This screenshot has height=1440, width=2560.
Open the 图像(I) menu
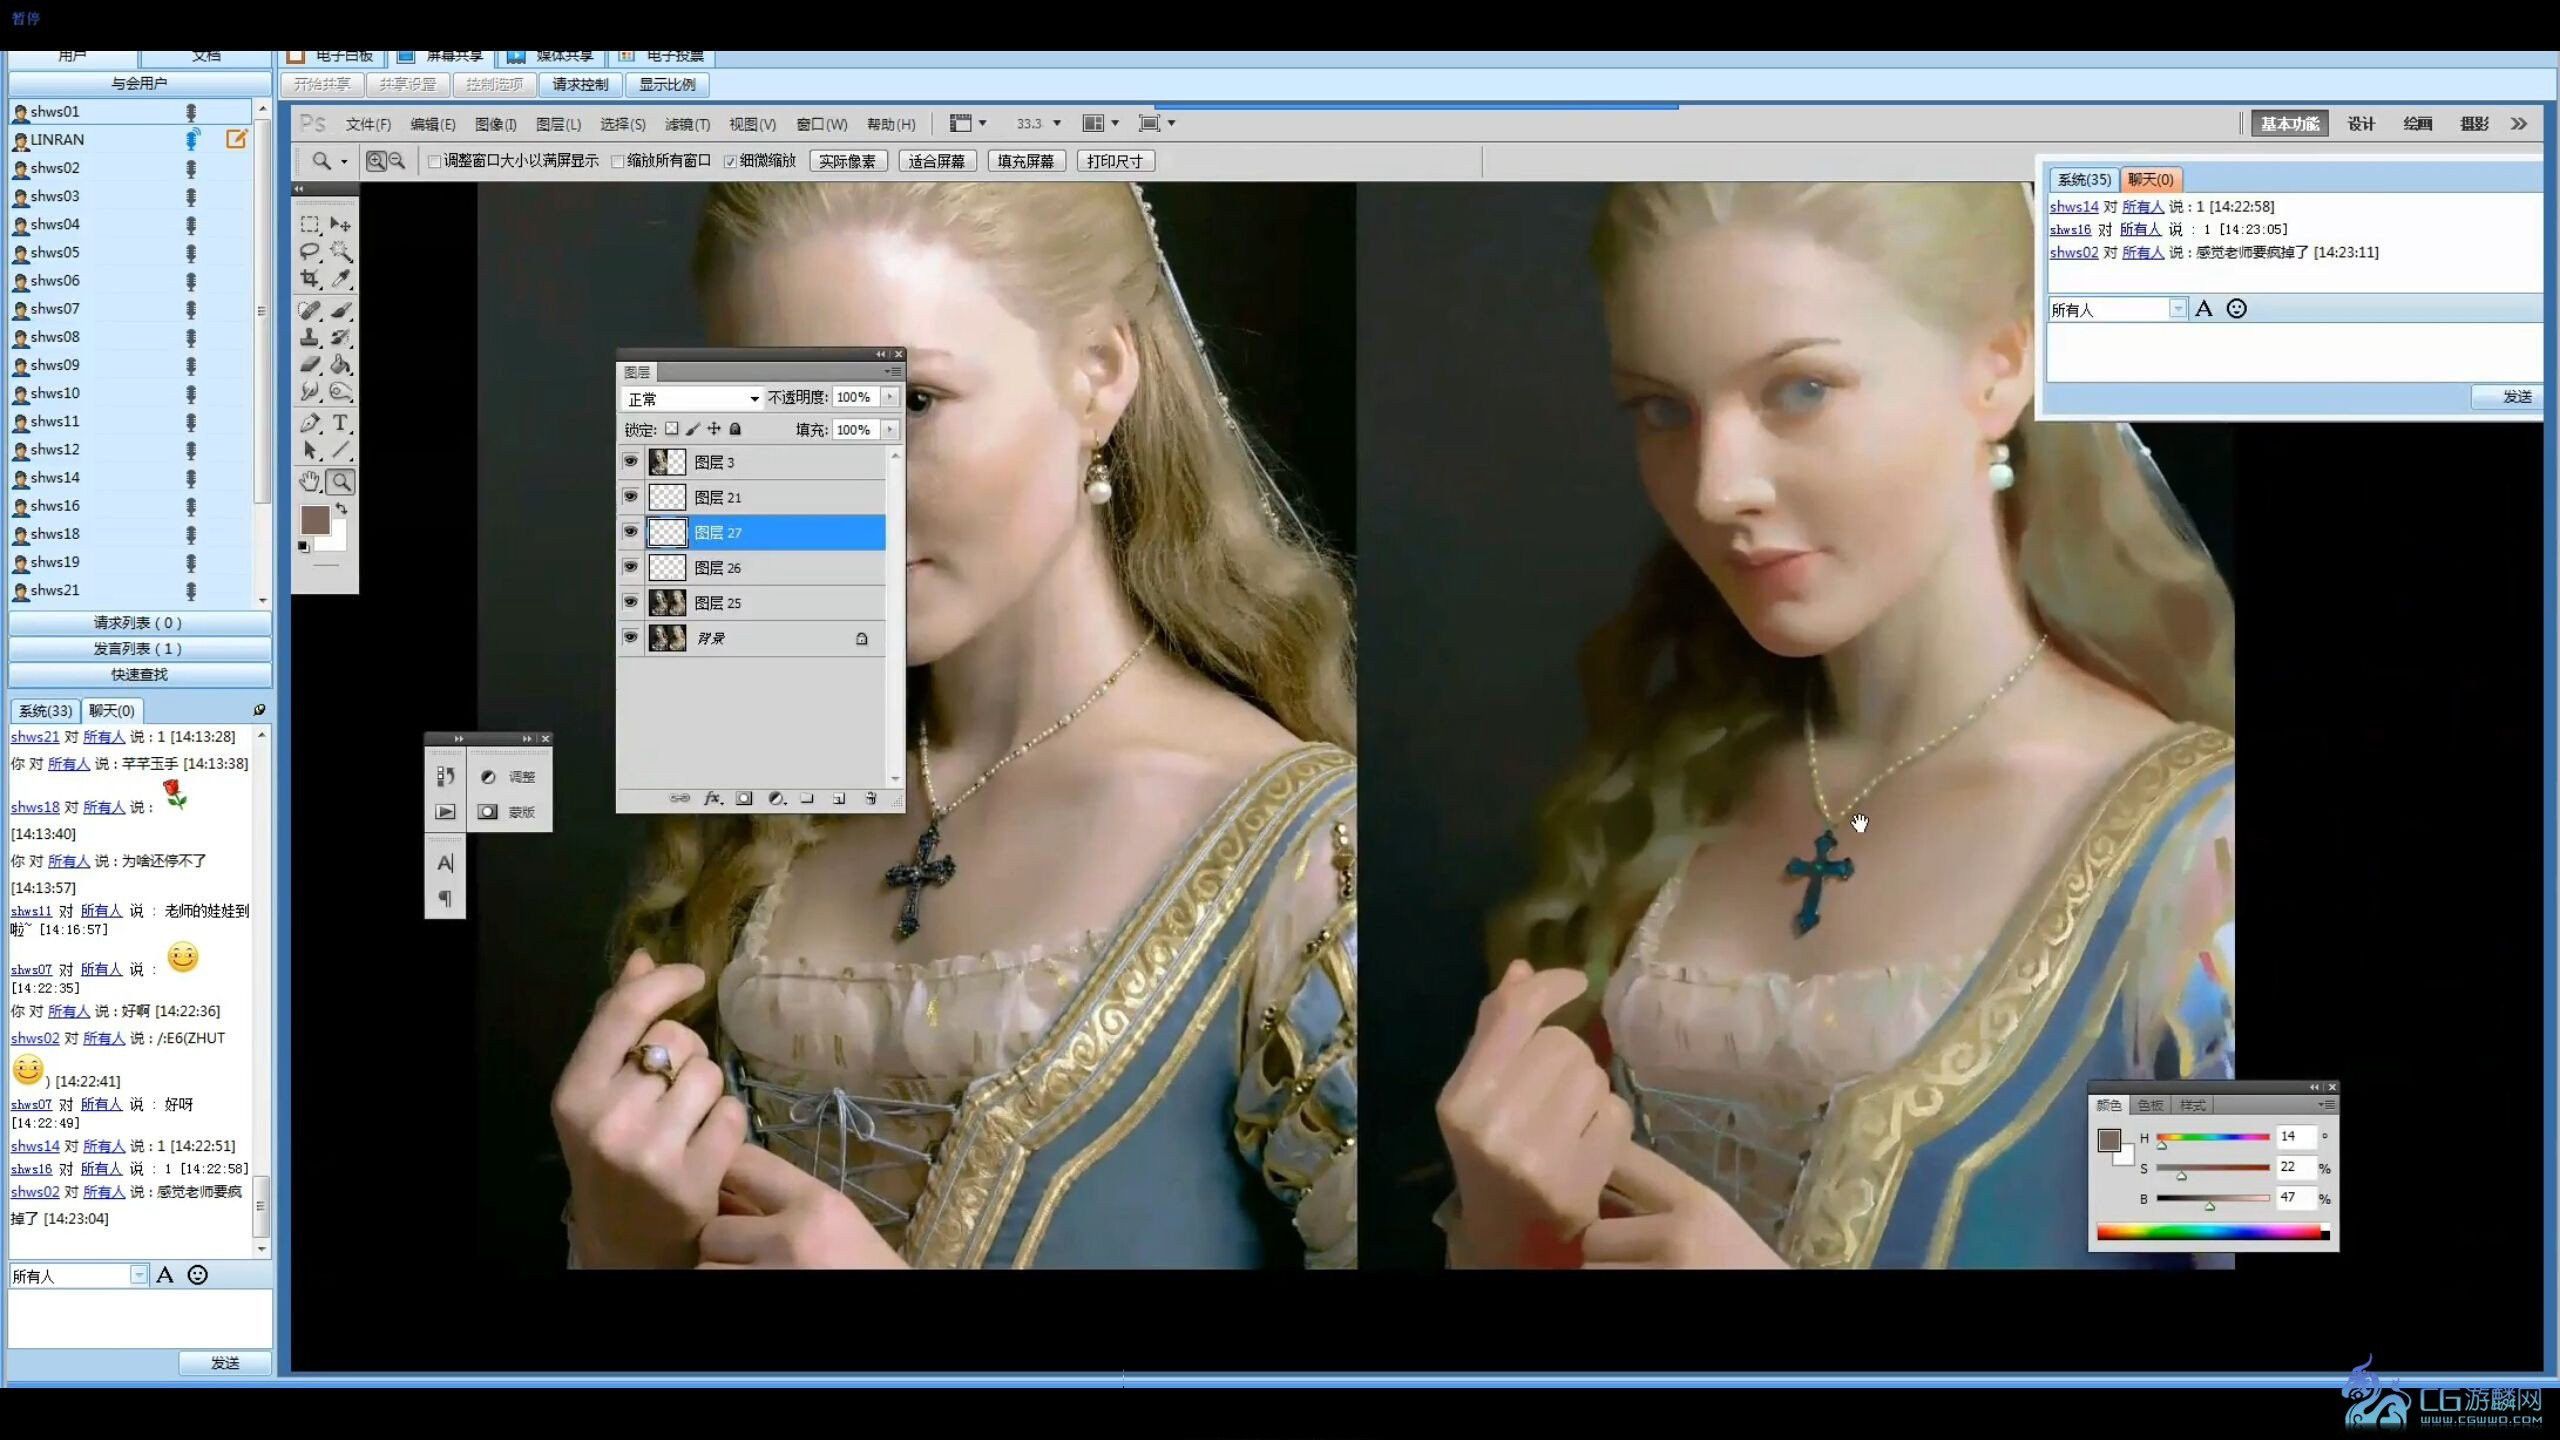pyautogui.click(x=496, y=124)
